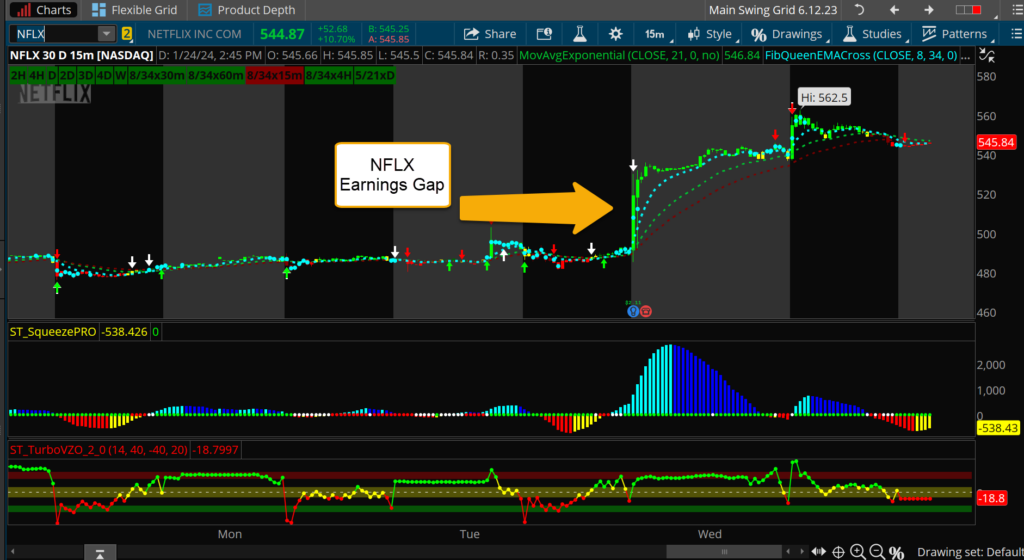1024x560 pixels.
Task: Open the Patterns menu
Action: tap(953, 34)
